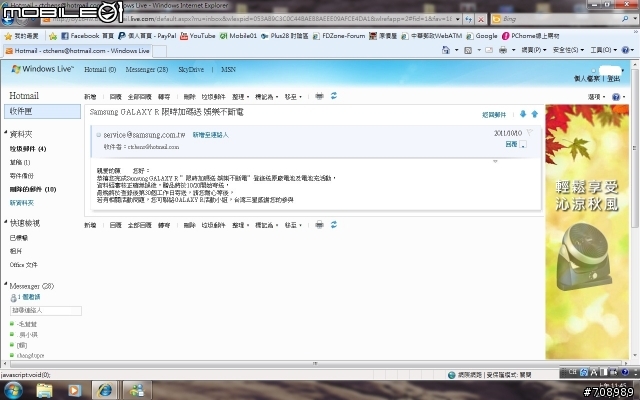640x400 pixels.
Task: Select the Hotmail browser tab
Action: [x=77, y=51]
